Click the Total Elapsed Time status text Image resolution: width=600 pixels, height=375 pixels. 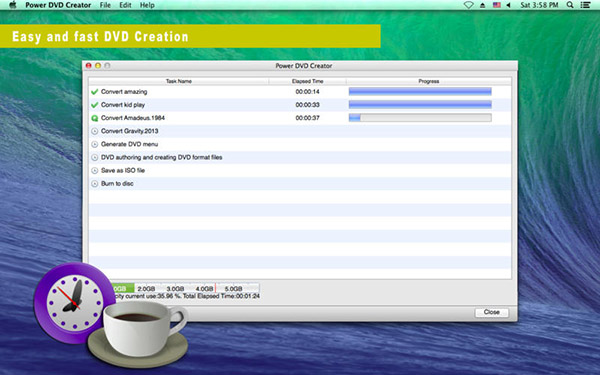pos(221,296)
